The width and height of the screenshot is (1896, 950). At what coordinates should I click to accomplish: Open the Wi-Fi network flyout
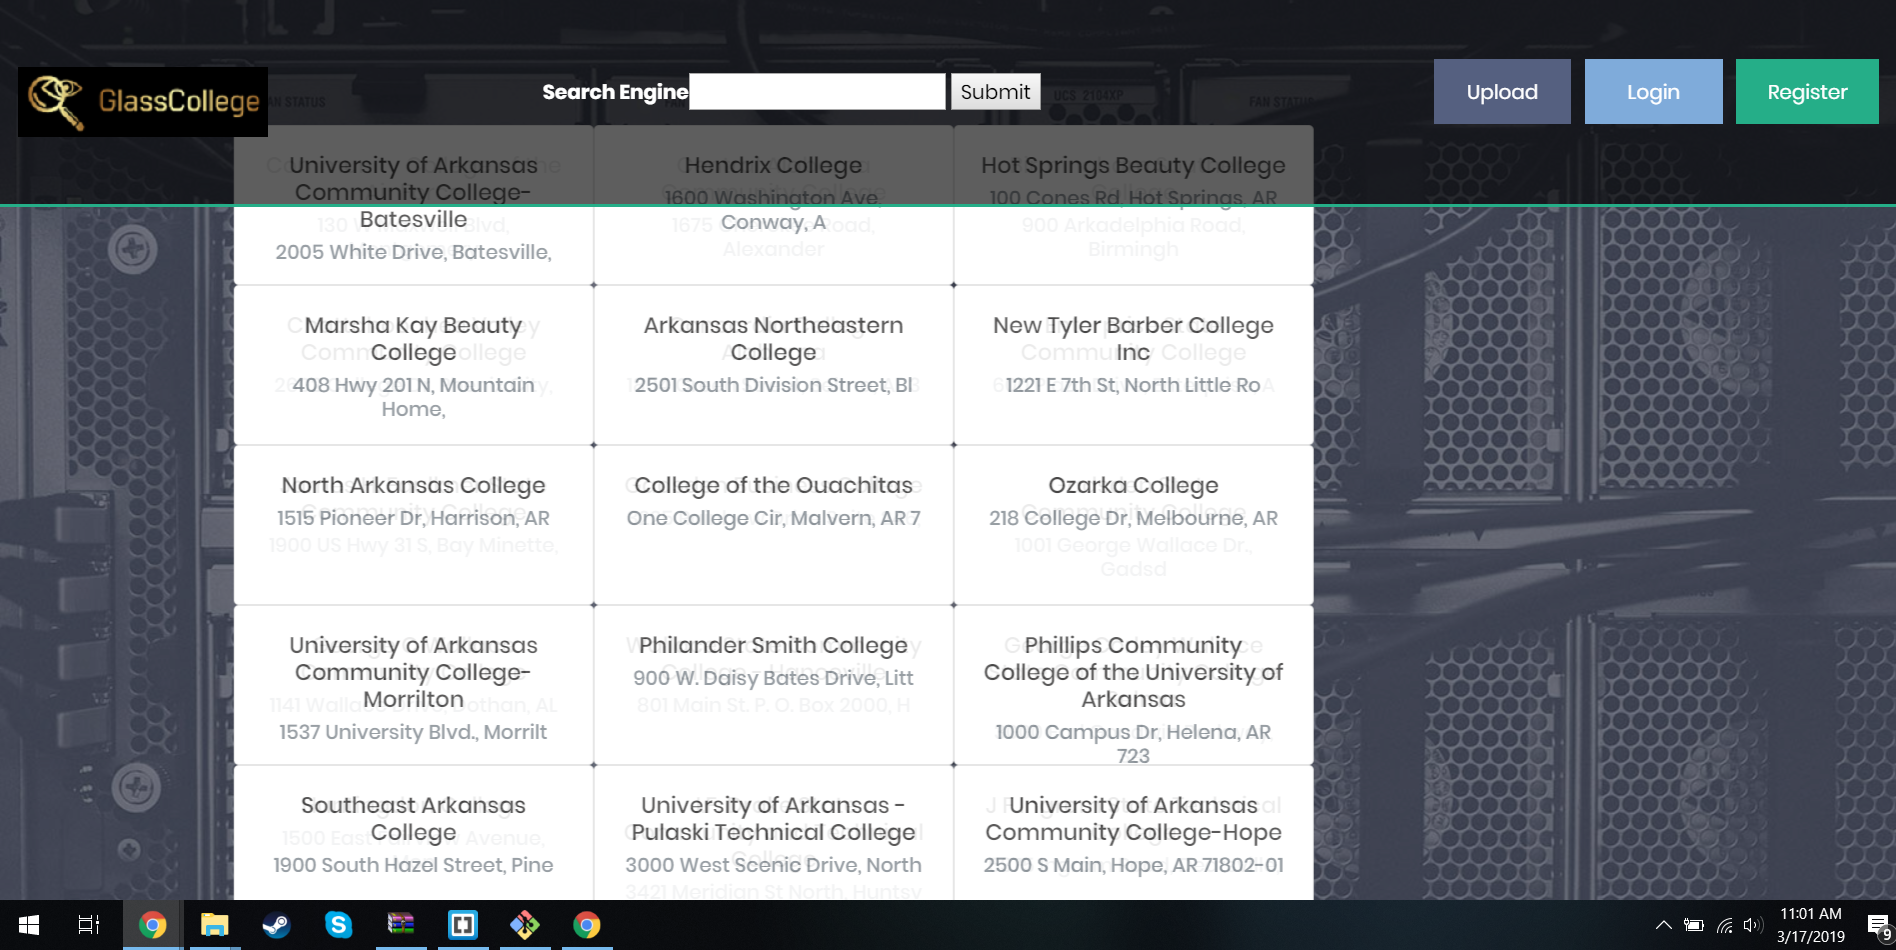point(1725,925)
